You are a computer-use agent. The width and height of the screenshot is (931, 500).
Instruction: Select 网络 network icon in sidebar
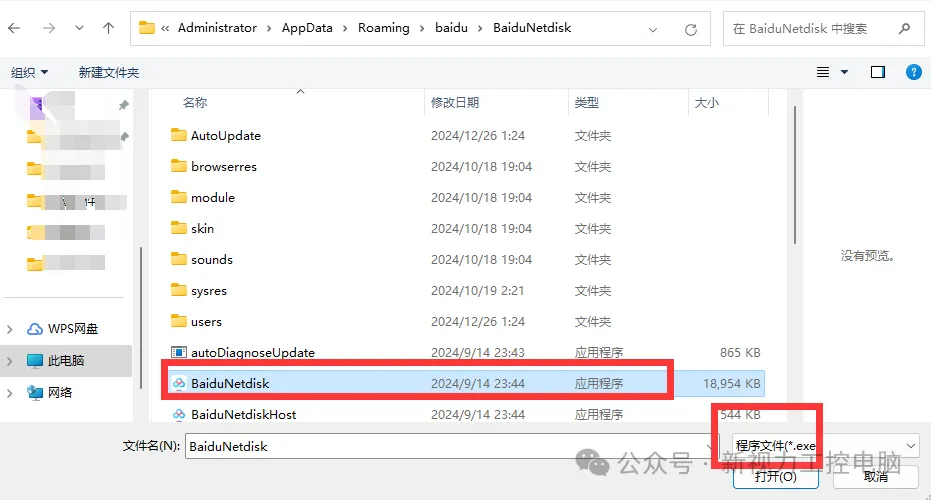tap(35, 393)
